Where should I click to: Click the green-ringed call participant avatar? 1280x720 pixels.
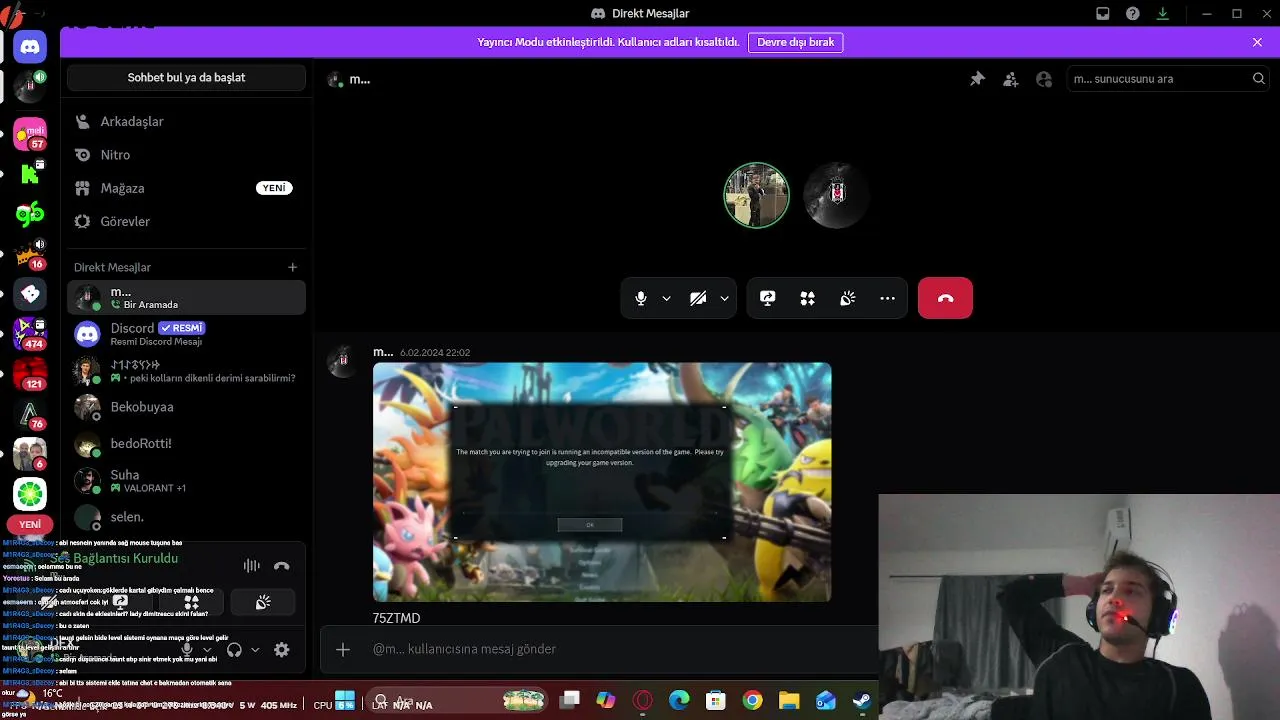click(756, 195)
